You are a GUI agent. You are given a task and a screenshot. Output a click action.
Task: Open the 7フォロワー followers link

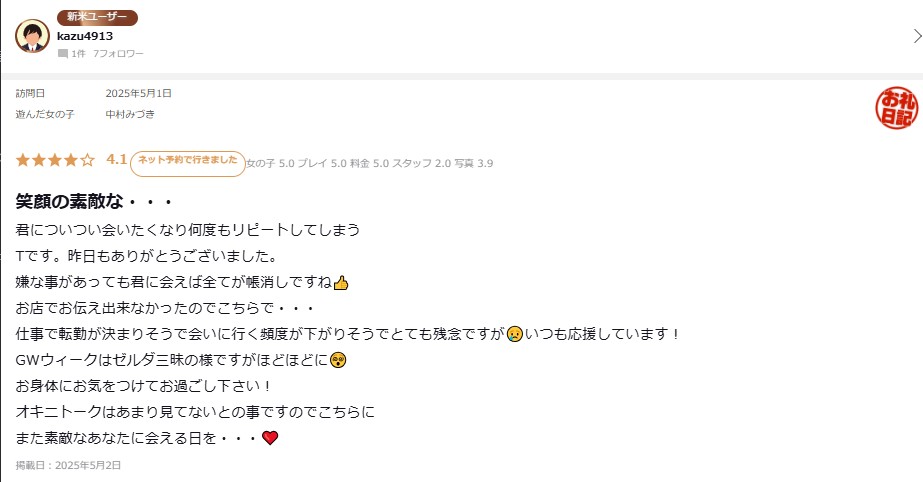(x=118, y=54)
